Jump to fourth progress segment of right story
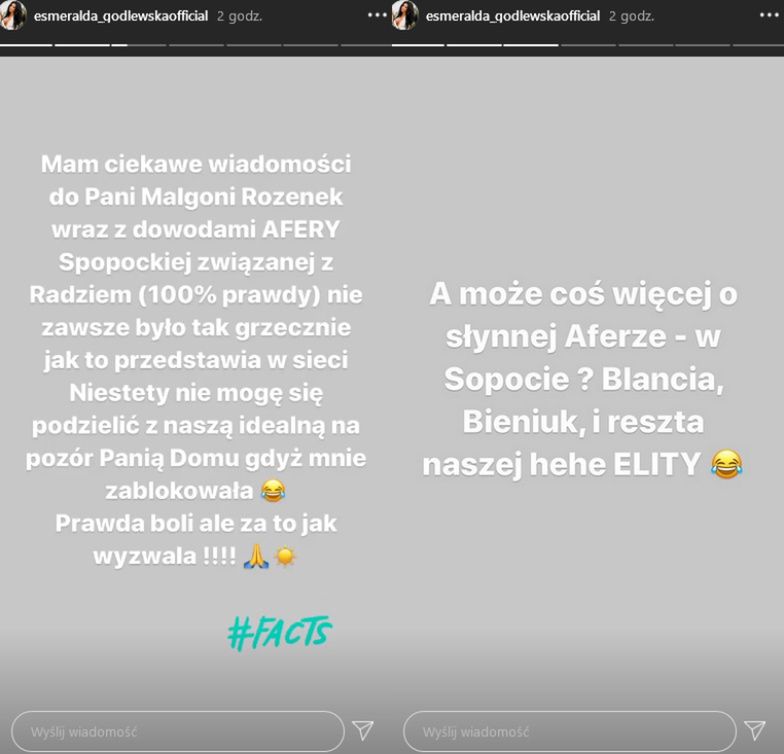Viewport: 784px width, 754px height. coord(588,45)
